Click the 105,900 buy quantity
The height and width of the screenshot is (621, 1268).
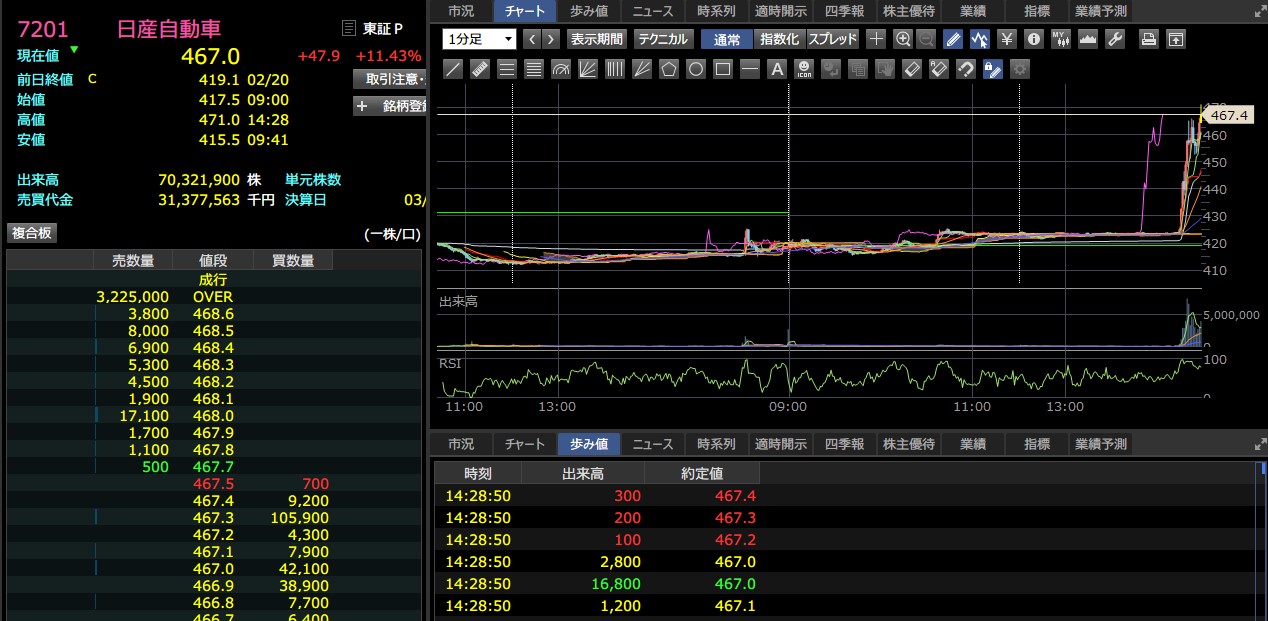pos(300,518)
